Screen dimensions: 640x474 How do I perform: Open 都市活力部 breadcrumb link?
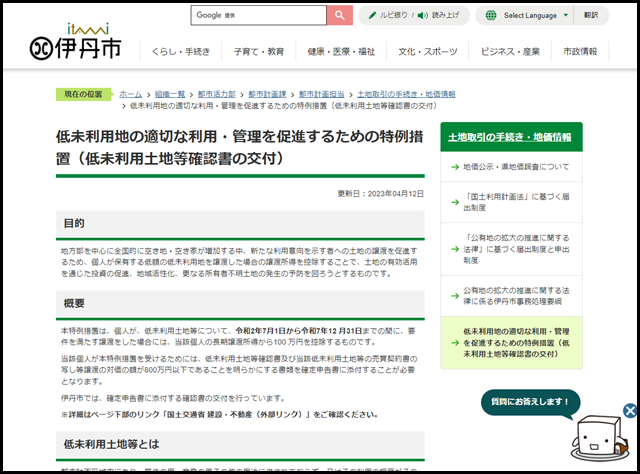(x=217, y=94)
